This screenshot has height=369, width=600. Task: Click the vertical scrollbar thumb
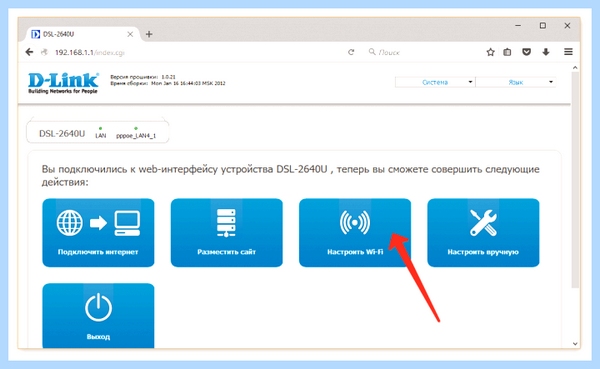click(575, 180)
